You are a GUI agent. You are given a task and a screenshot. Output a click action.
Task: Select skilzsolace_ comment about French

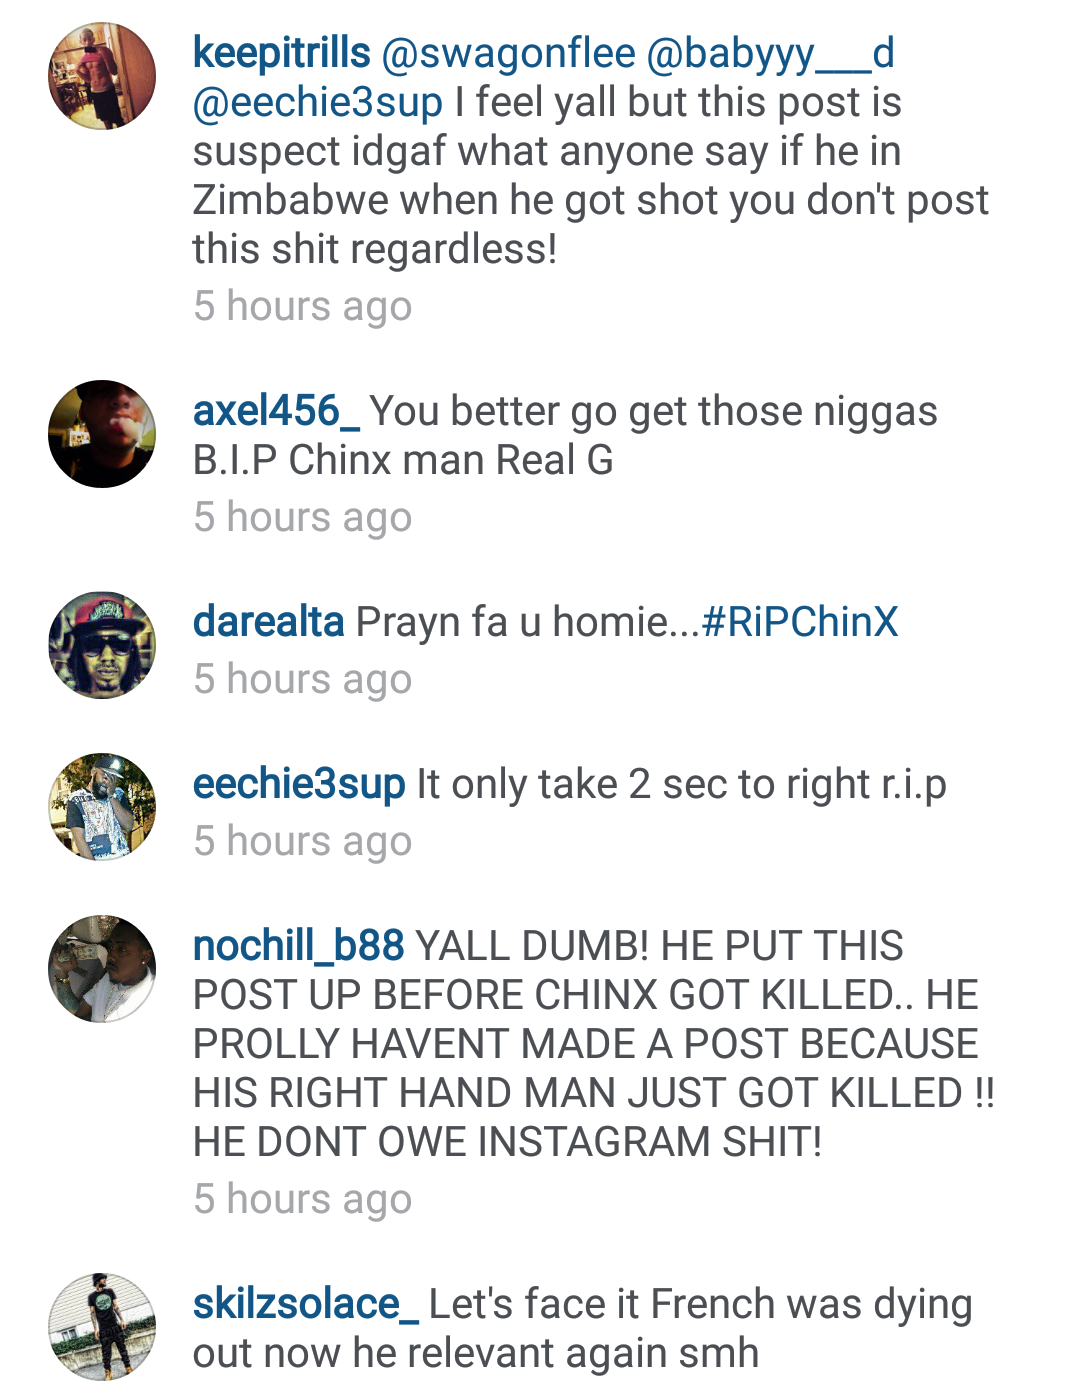(582, 1328)
